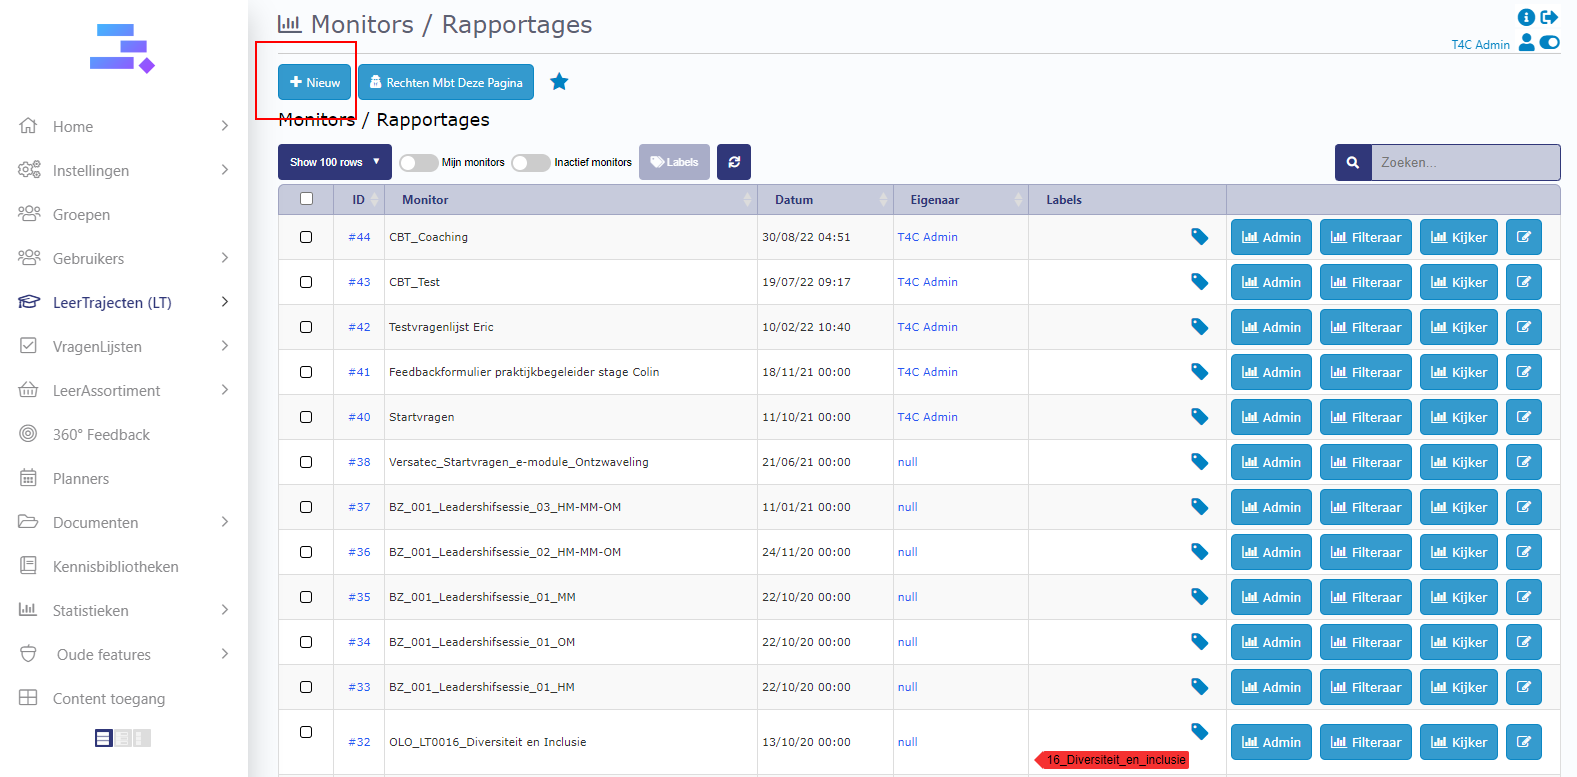This screenshot has height=777, width=1577.
Task: Create a new monitor with Nieuw
Action: (x=315, y=82)
